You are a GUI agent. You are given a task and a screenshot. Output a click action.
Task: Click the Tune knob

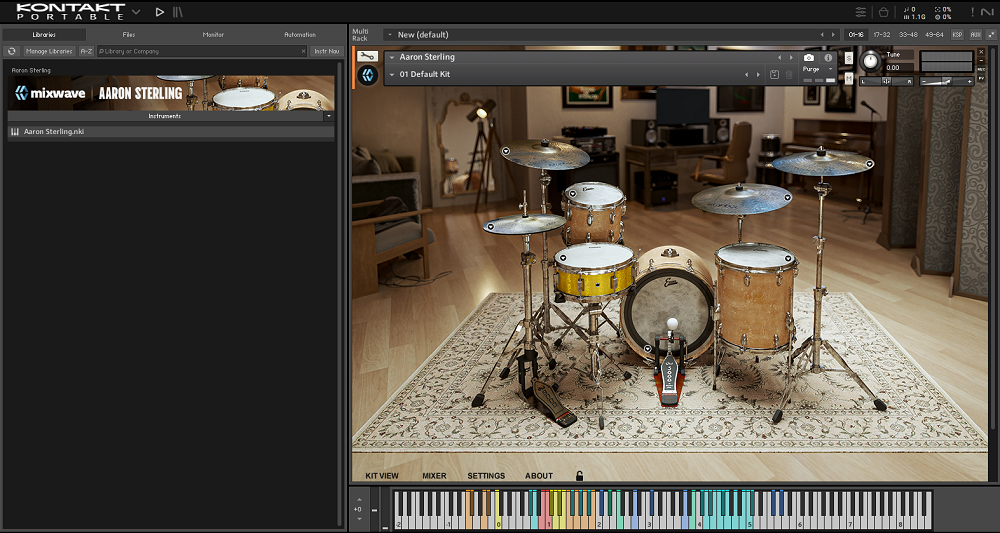pyautogui.click(x=870, y=61)
